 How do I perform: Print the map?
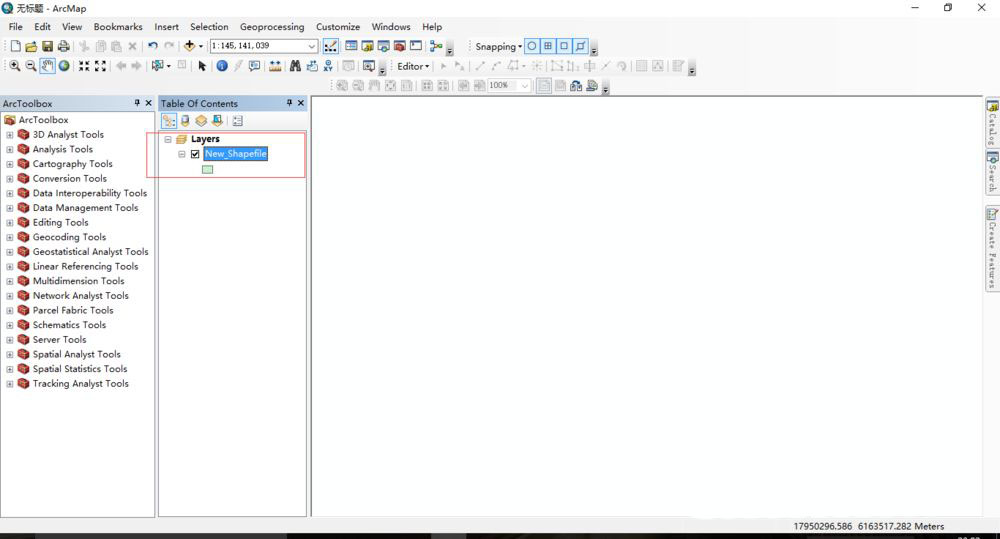point(63,46)
